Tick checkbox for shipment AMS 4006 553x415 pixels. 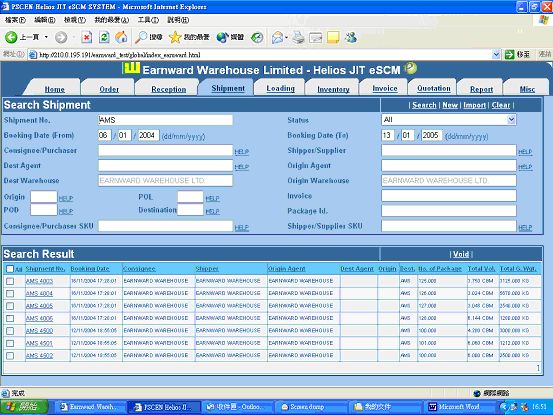10,318
